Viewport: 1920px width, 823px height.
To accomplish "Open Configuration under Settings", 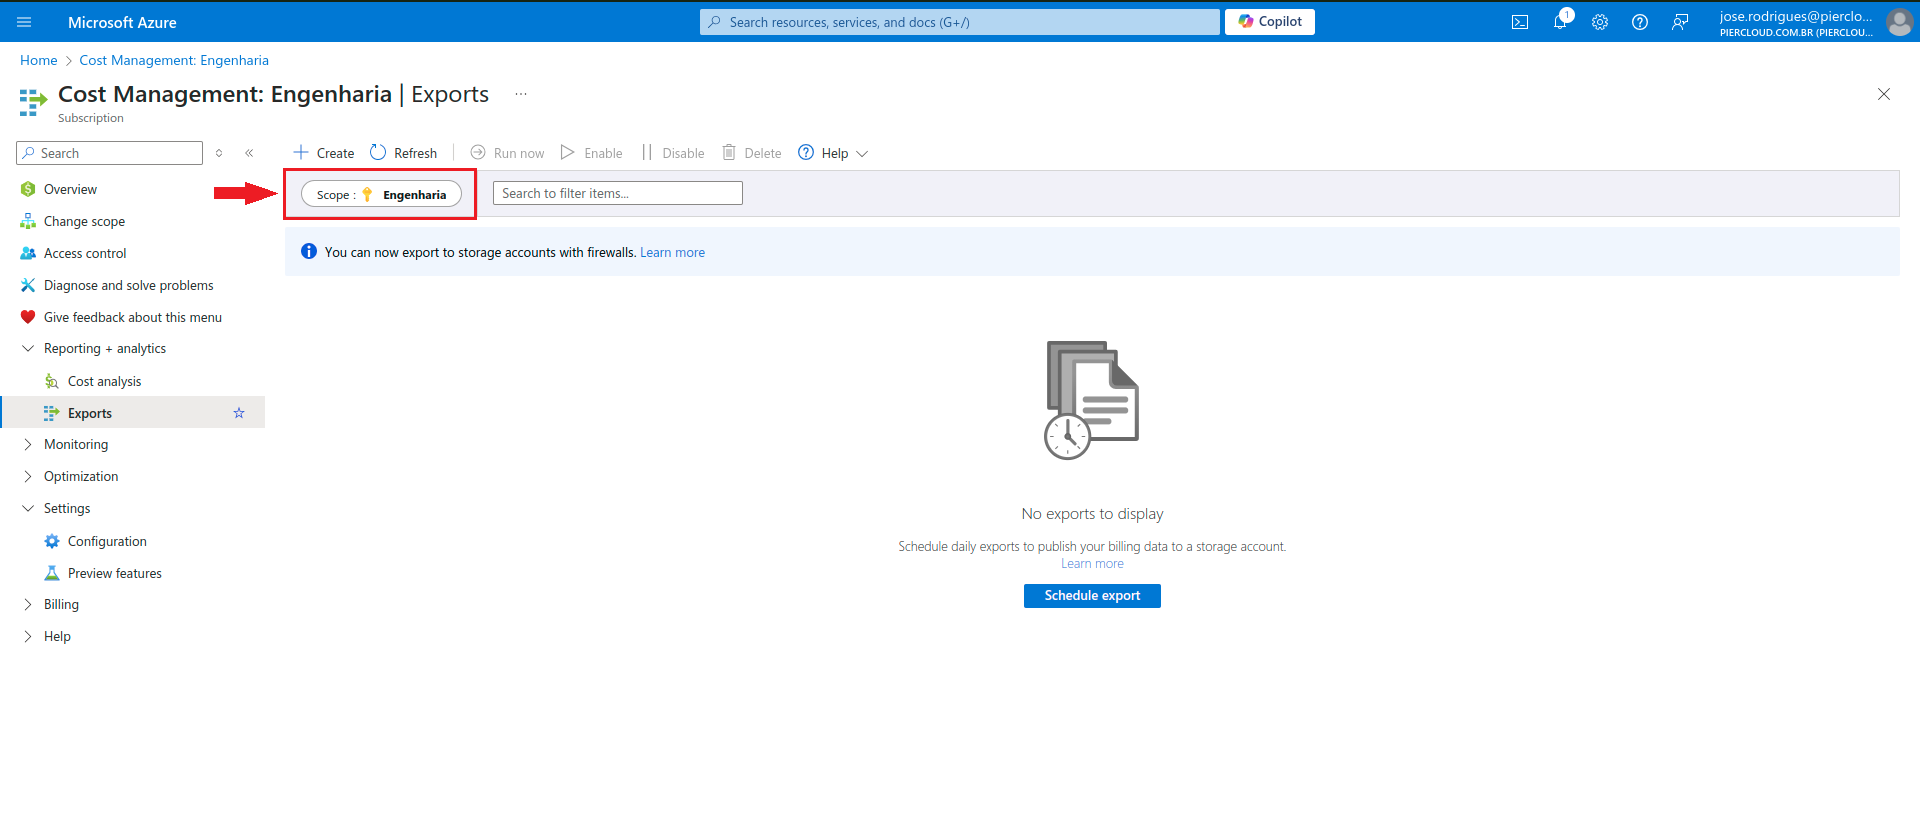I will pyautogui.click(x=107, y=541).
